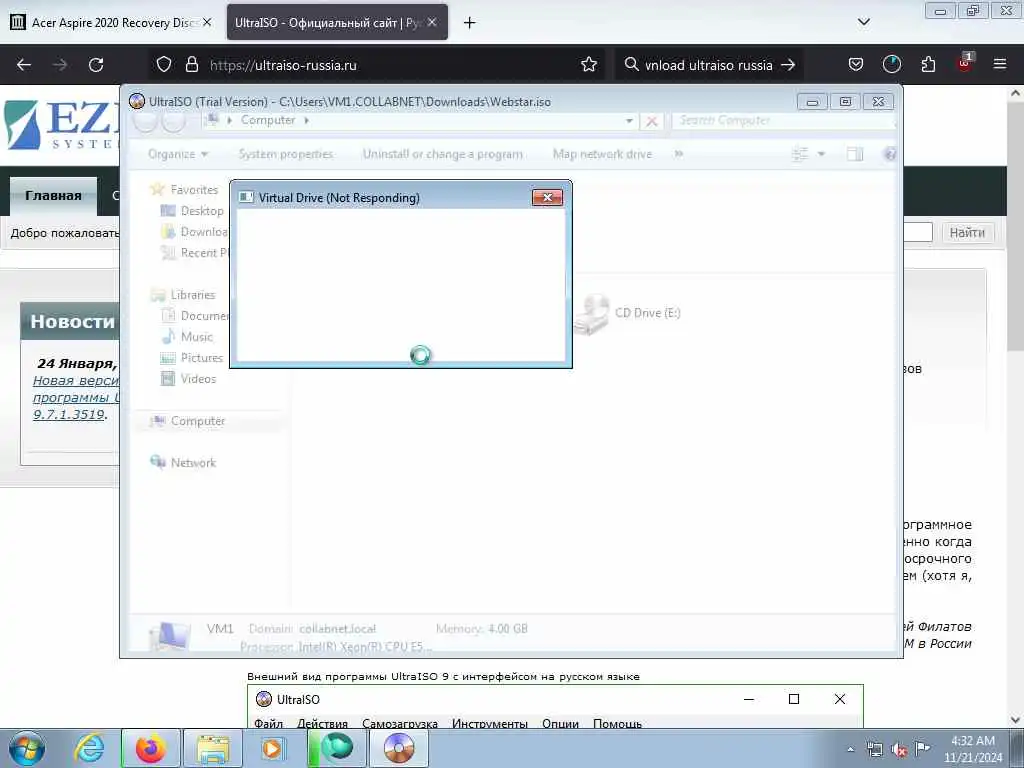This screenshot has width=1024, height=768.
Task: Close the UltraISO official site tab
Action: pyautogui.click(x=432, y=22)
